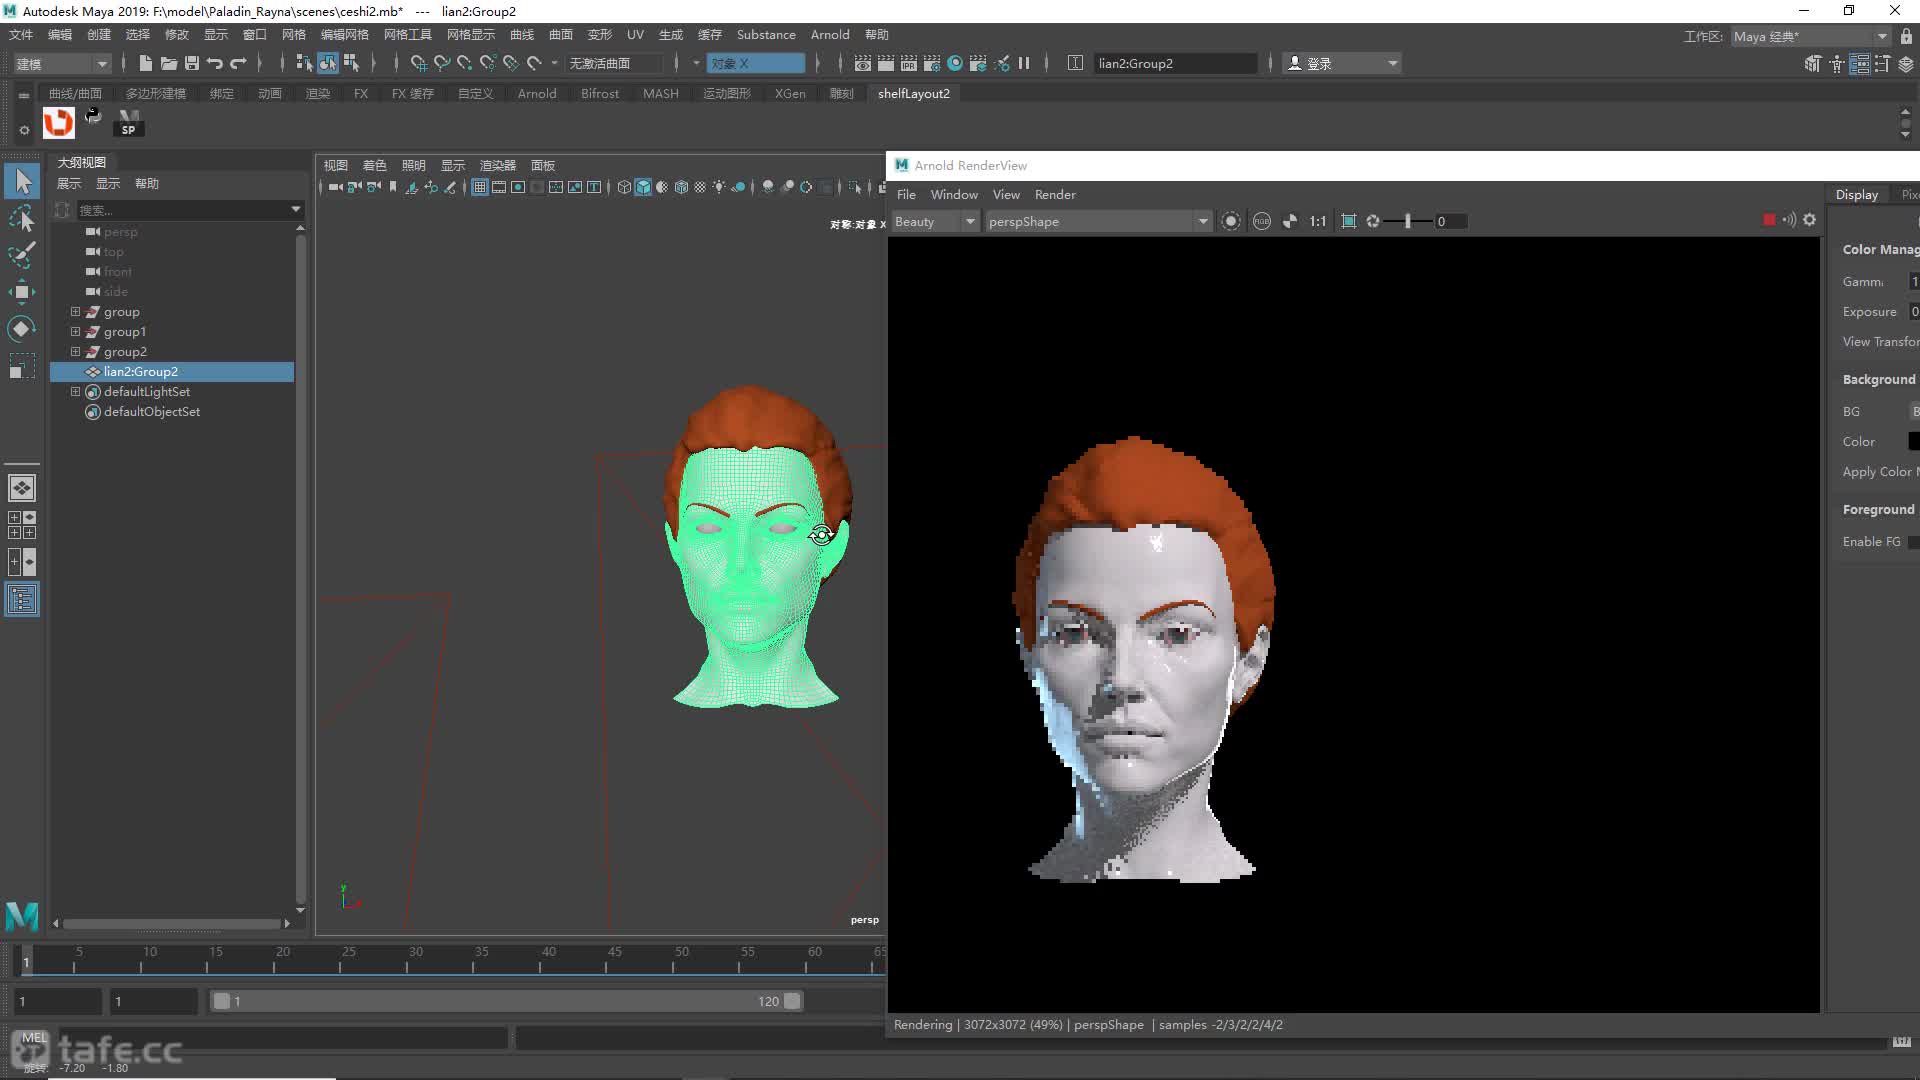Viewport: 1920px width, 1080px height.
Task: Set Arnold view to 1:1 zoom
Action: click(x=1318, y=221)
